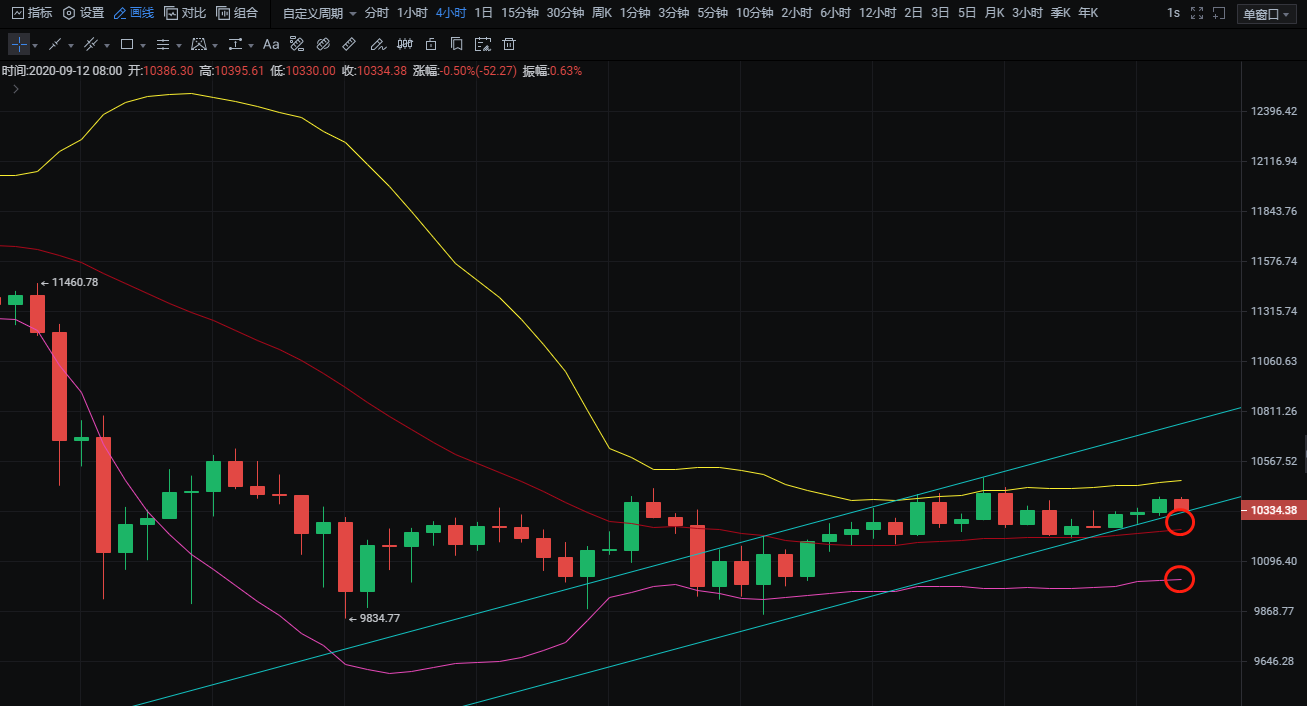Select the rectangle shape tool
The width and height of the screenshot is (1307, 706).
point(127,45)
